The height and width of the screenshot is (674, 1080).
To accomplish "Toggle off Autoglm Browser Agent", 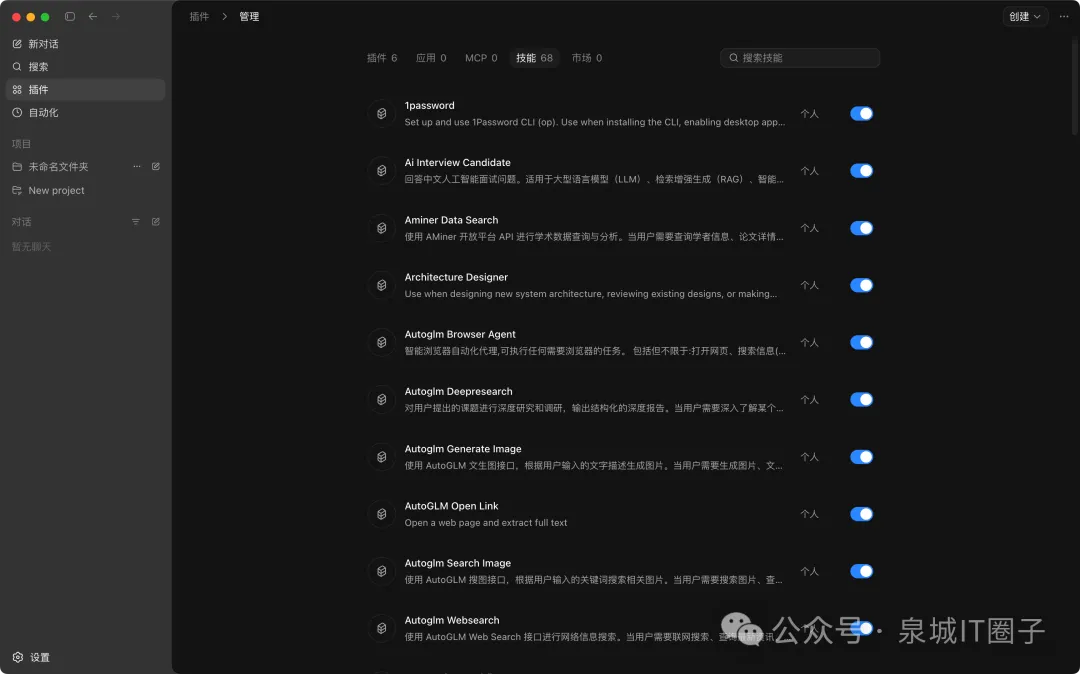I will (861, 342).
